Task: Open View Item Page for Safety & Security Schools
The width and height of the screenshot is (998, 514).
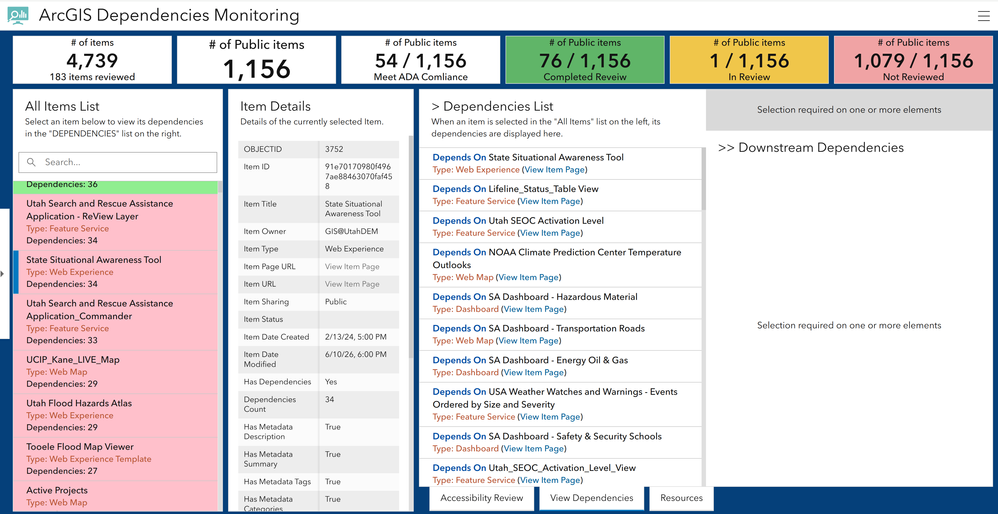Action: point(533,449)
